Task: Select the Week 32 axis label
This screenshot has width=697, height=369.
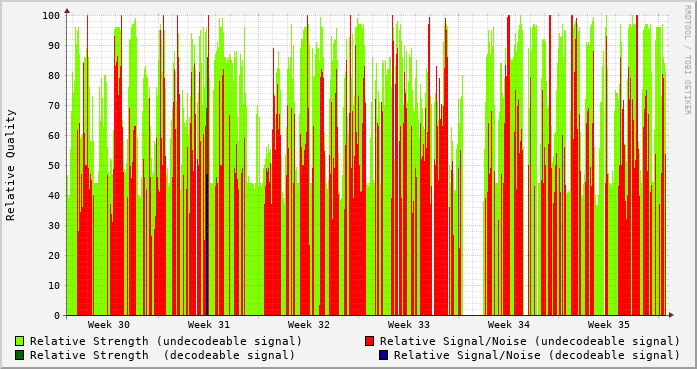Action: (x=309, y=325)
